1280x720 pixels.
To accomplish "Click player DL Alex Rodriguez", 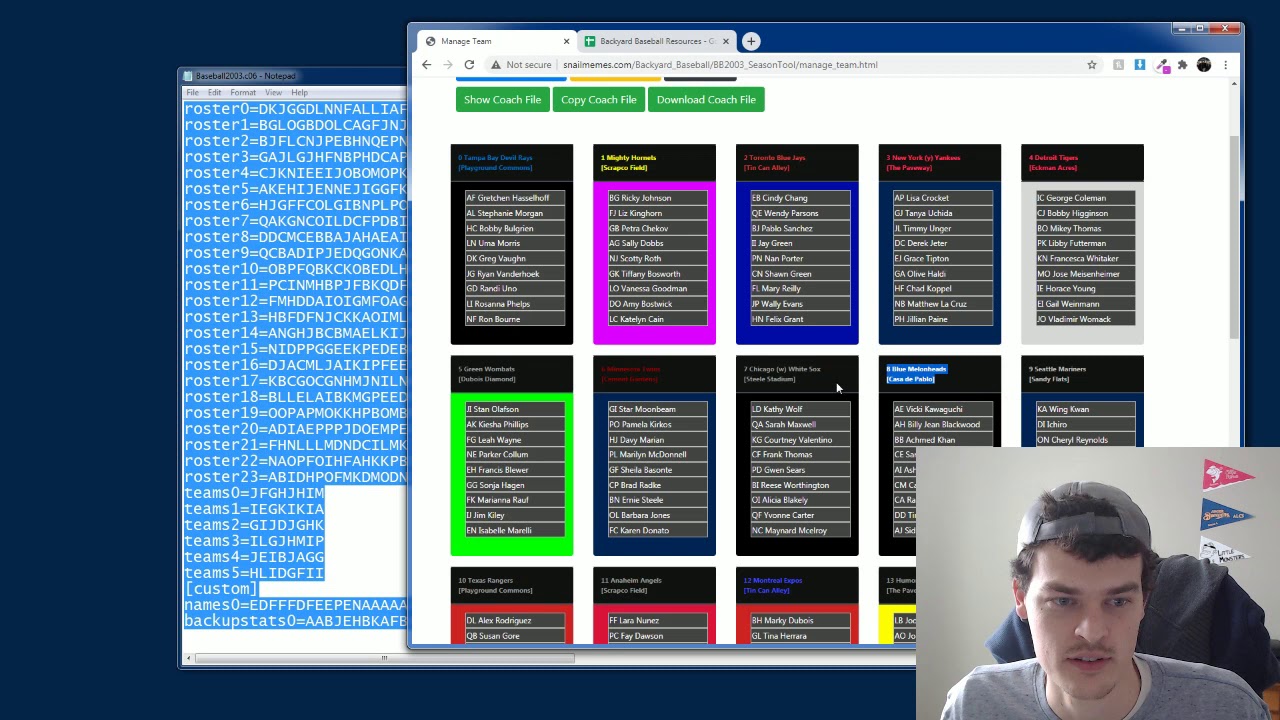I will pyautogui.click(x=515, y=620).
